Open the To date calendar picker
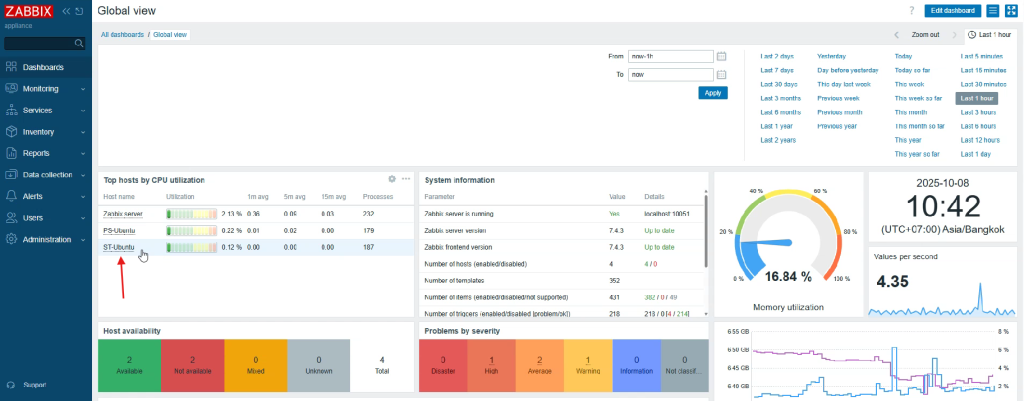Image resolution: width=1024 pixels, height=401 pixels. pos(721,74)
